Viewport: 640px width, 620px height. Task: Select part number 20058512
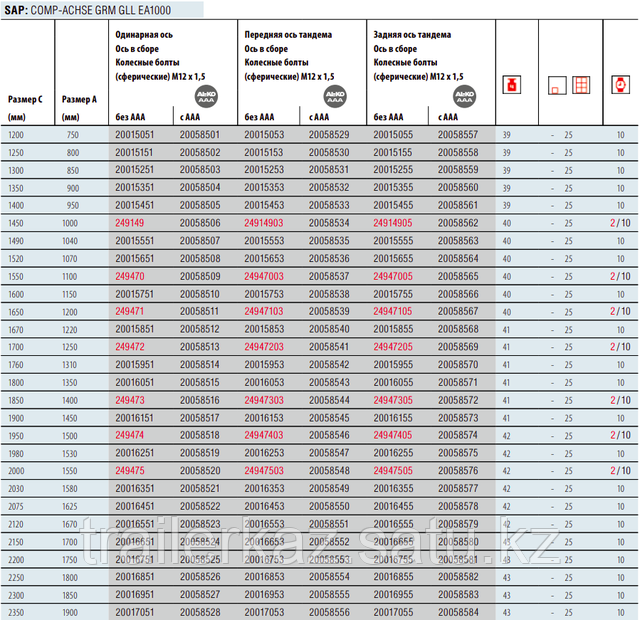click(200, 329)
